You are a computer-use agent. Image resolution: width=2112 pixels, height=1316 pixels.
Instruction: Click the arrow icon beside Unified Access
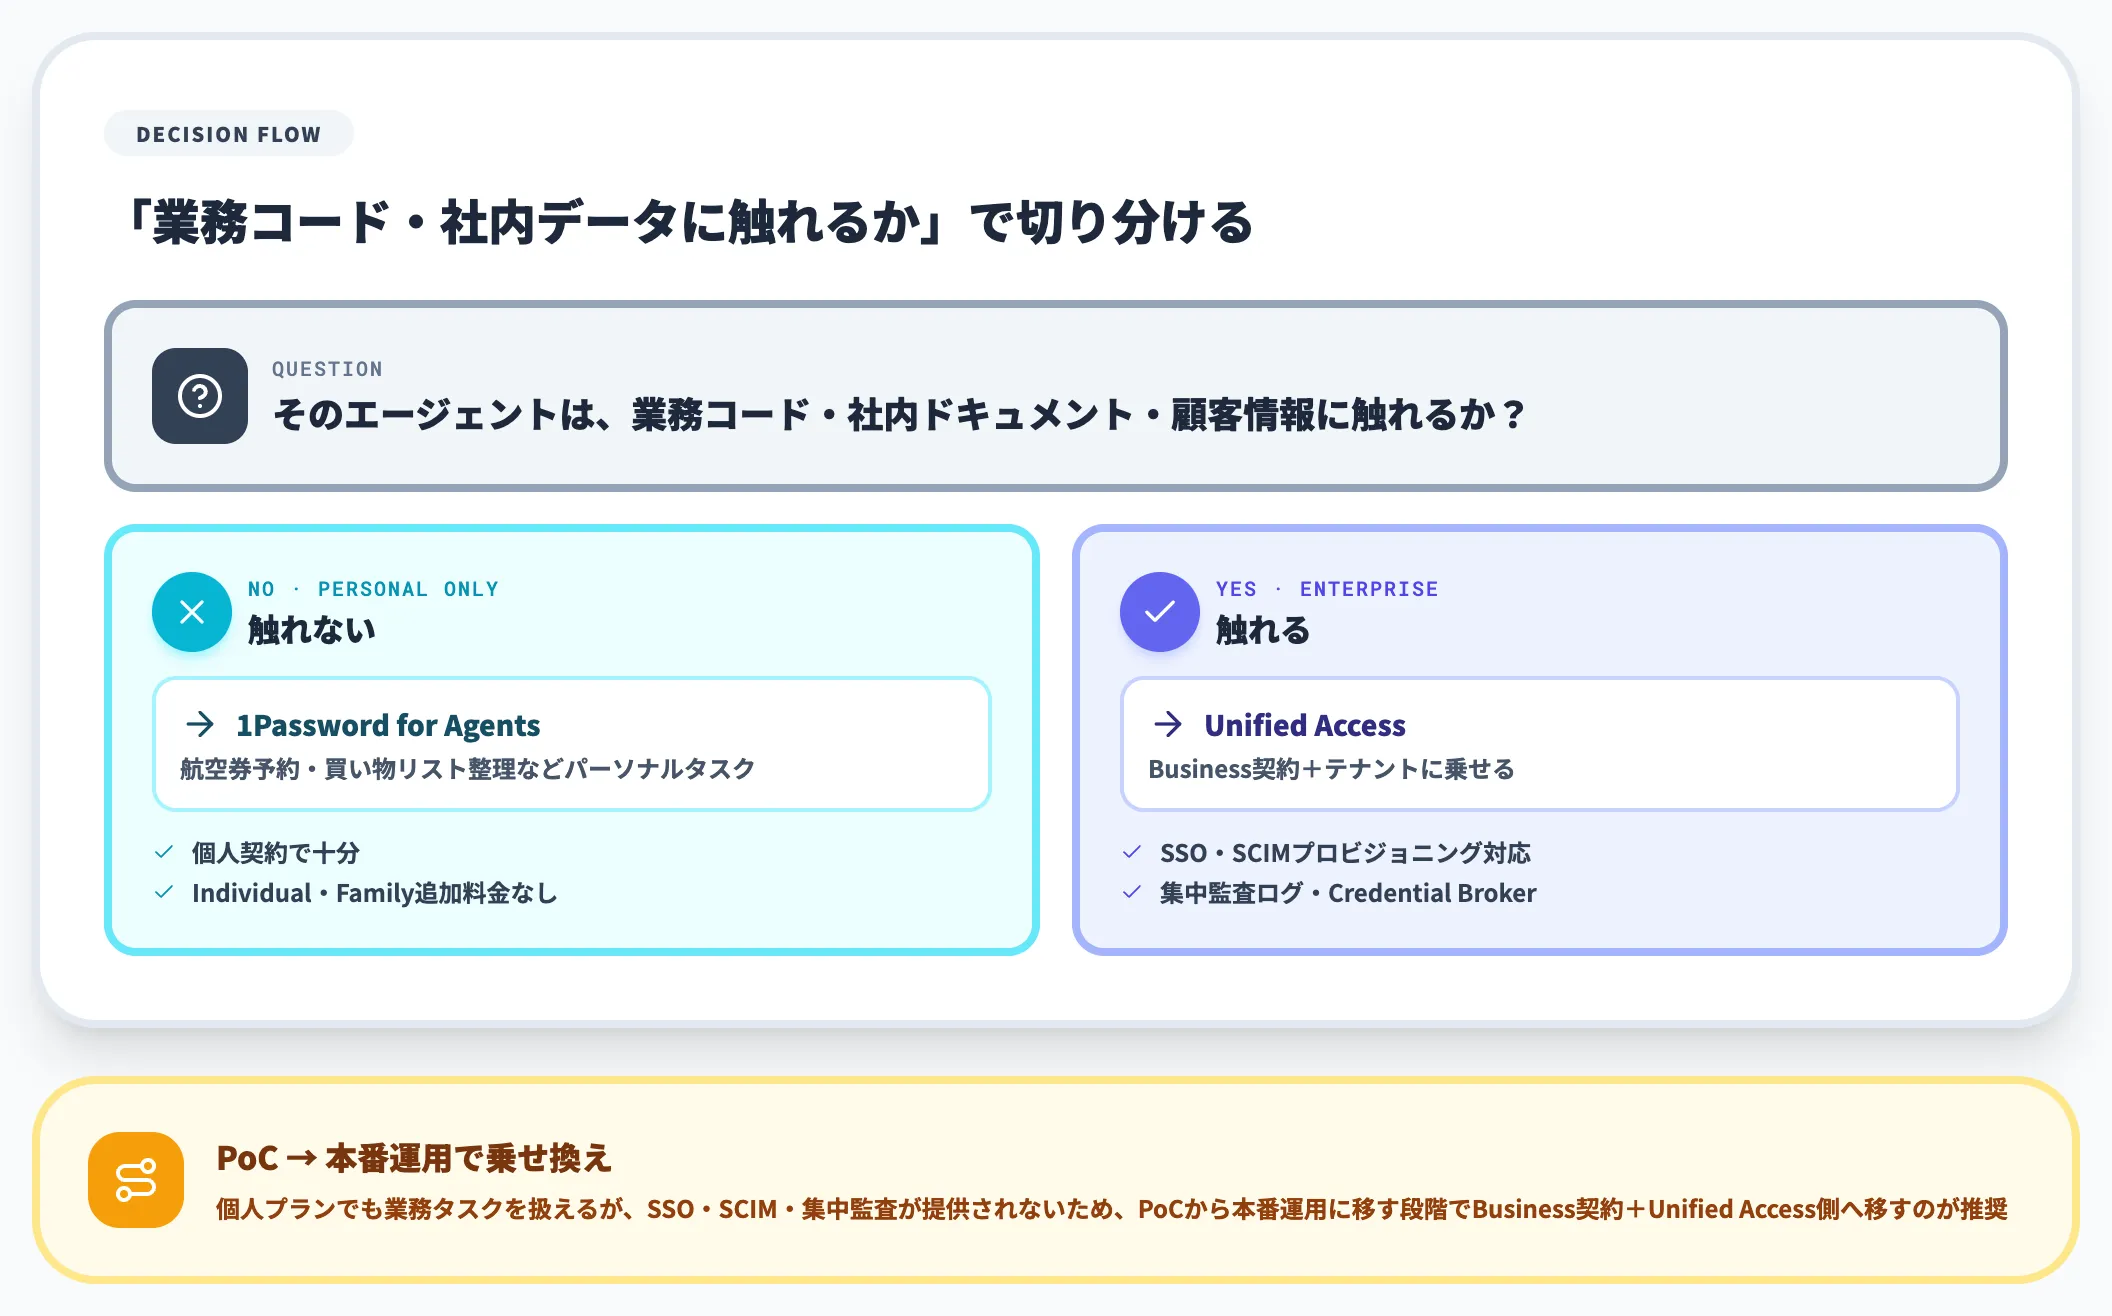coord(1168,724)
